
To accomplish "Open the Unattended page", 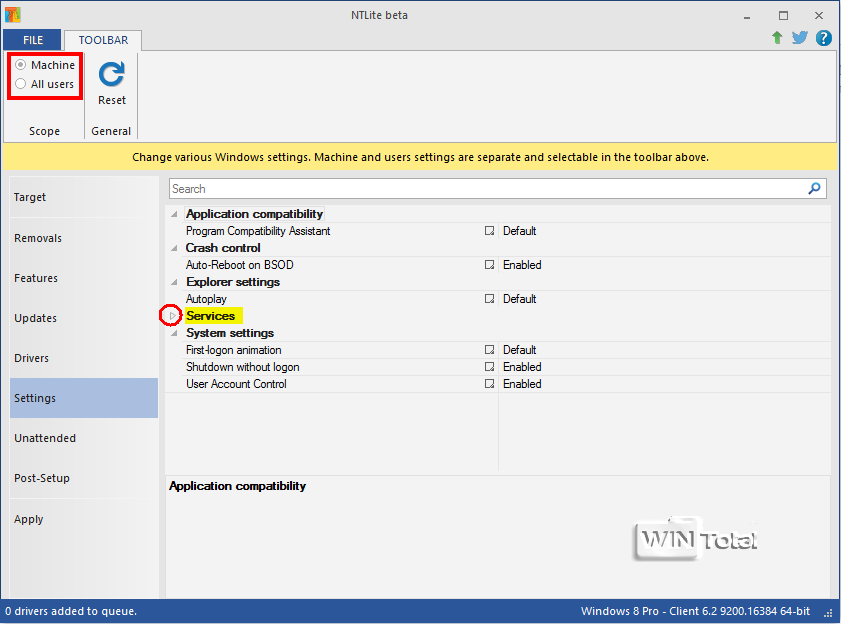I will (x=84, y=438).
